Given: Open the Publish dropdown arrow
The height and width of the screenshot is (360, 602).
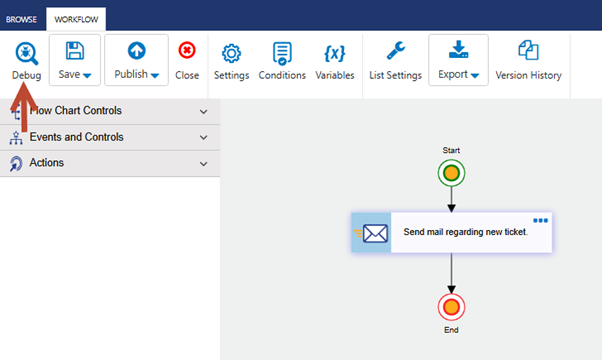Looking at the screenshot, I should (x=155, y=76).
